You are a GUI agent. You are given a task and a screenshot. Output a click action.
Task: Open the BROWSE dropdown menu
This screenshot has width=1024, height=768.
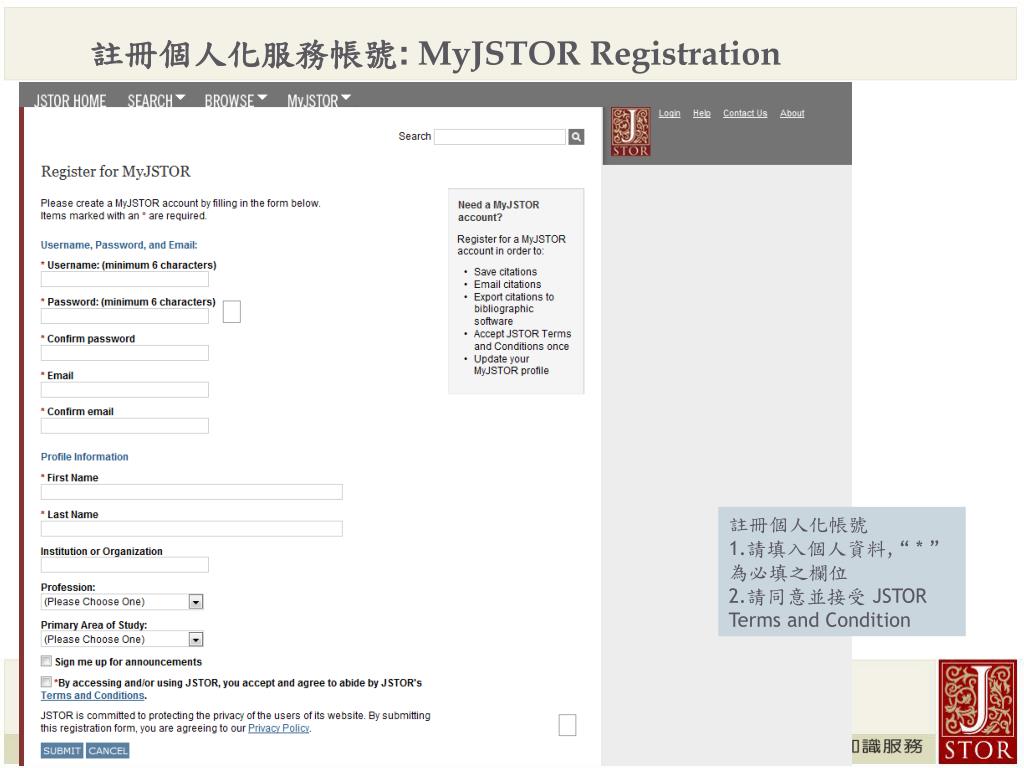click(x=236, y=101)
